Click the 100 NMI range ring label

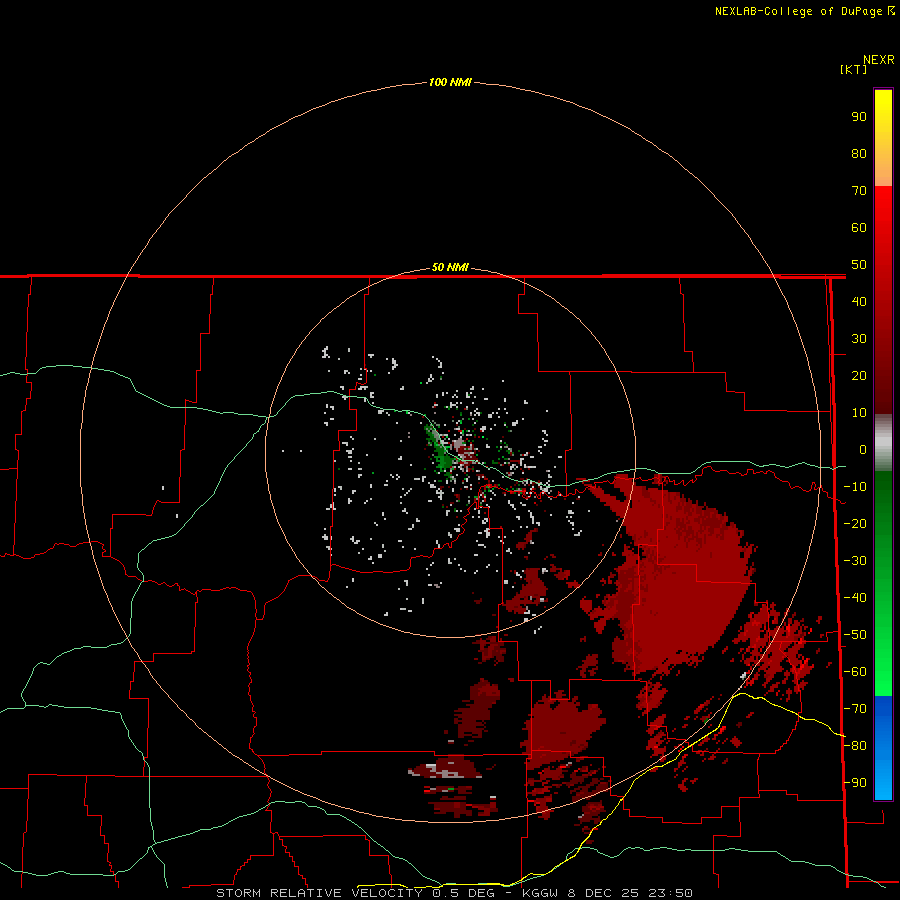[450, 82]
